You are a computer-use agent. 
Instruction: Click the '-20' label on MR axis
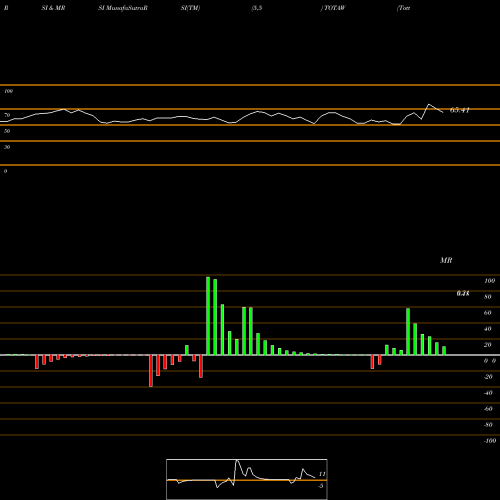point(488,377)
